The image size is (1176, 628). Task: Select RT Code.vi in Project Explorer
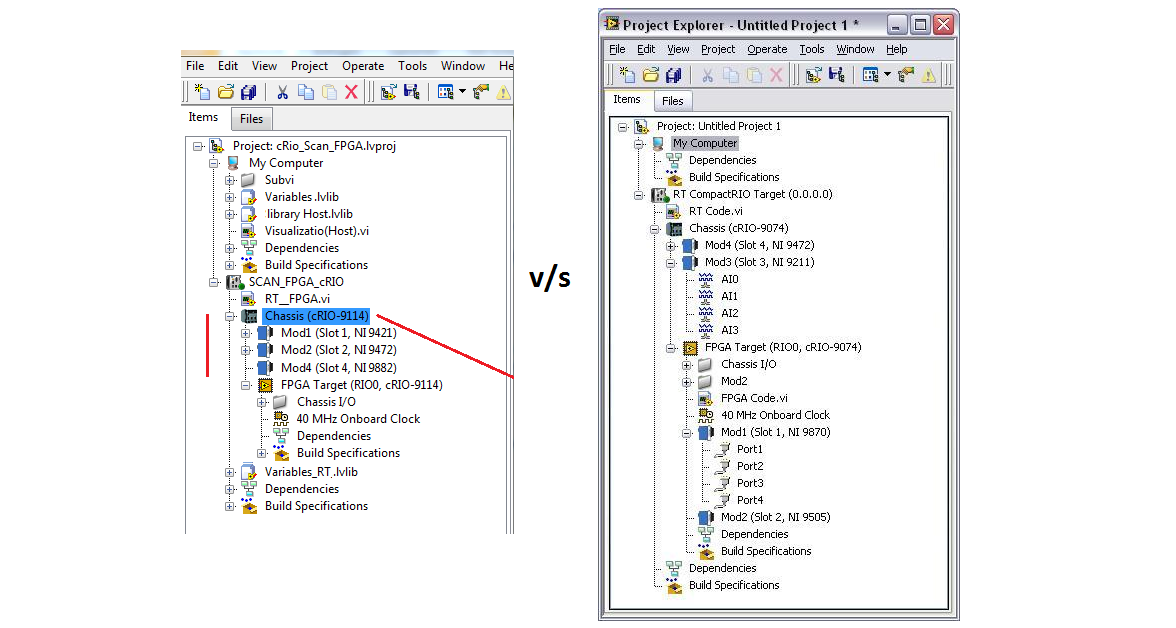716,212
